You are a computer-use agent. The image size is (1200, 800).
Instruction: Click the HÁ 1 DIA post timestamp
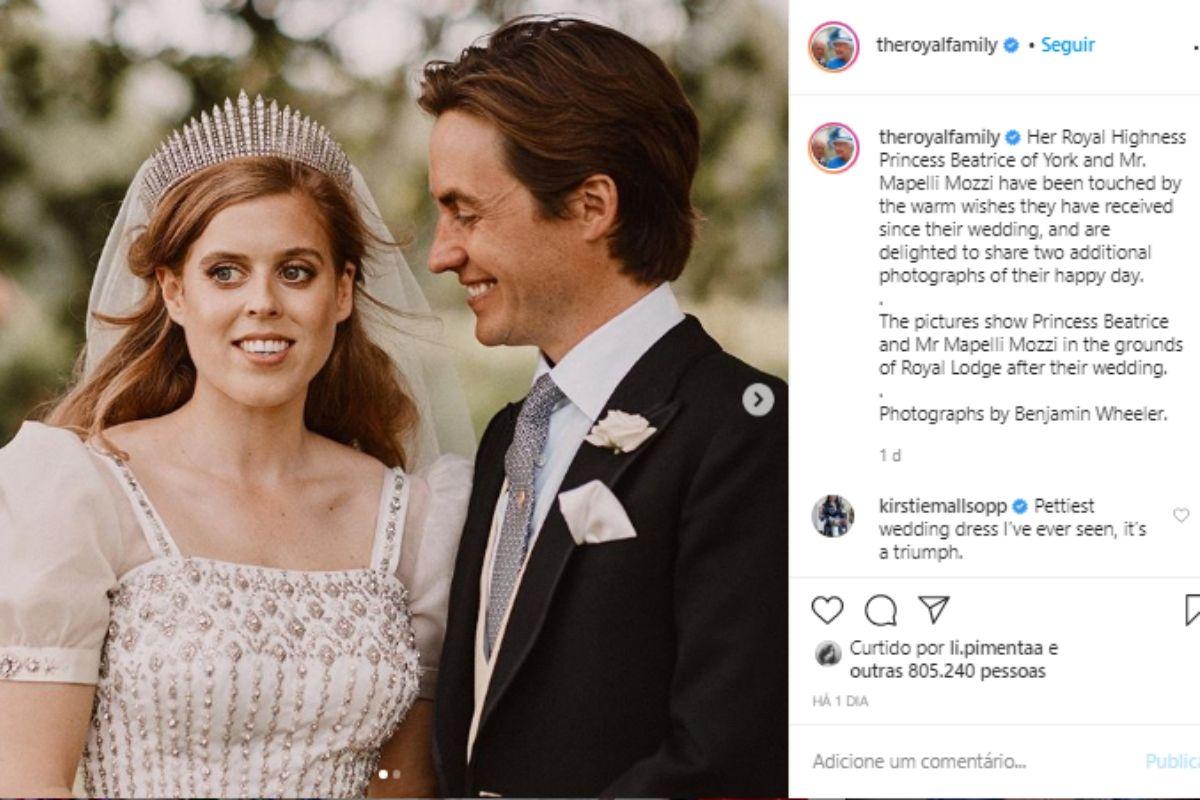pos(840,702)
